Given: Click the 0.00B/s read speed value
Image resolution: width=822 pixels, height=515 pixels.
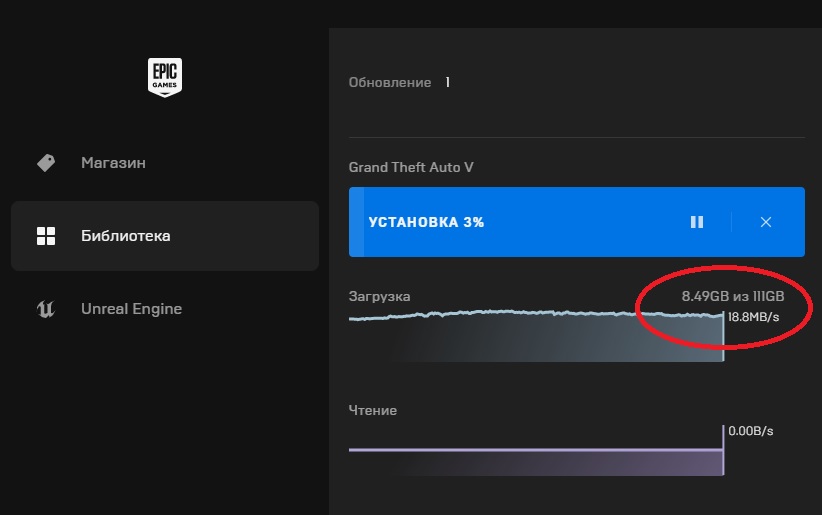Looking at the screenshot, I should (750, 431).
